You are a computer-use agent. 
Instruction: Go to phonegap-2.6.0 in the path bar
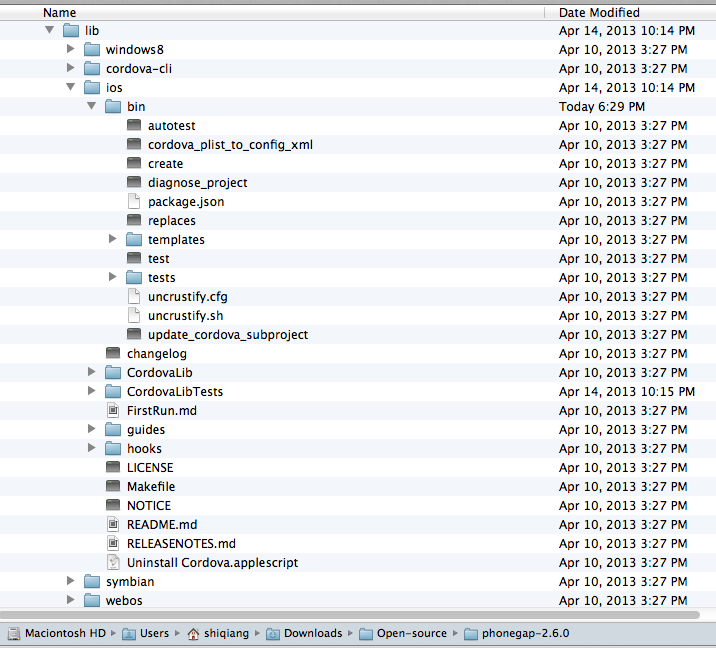coord(516,633)
